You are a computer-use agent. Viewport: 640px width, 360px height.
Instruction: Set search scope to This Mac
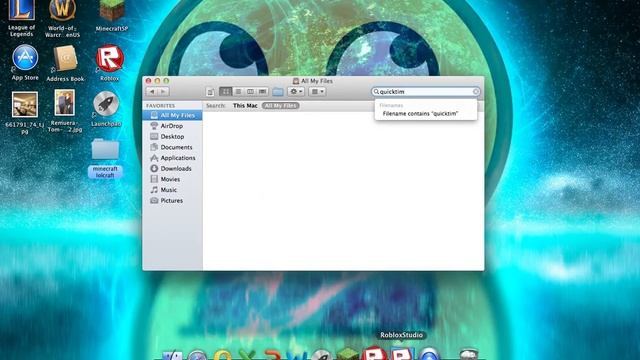(x=245, y=105)
